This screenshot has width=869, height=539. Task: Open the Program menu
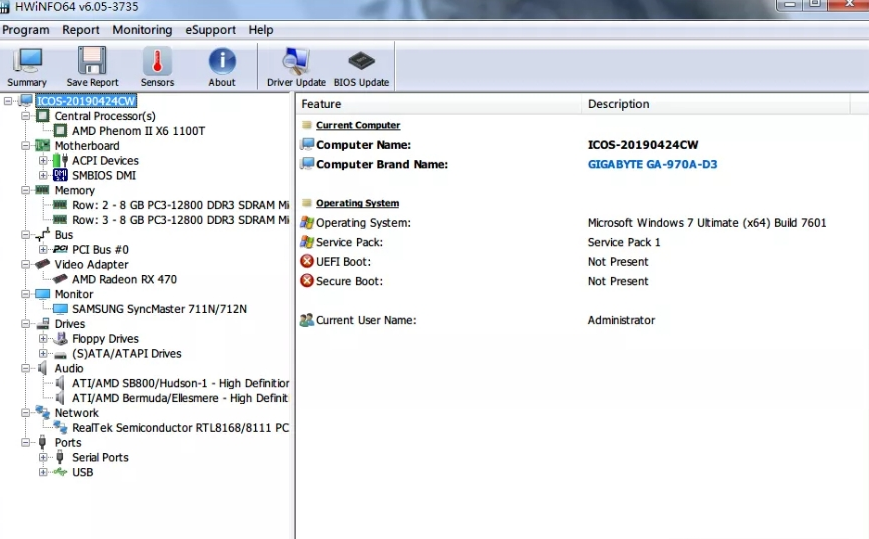point(26,30)
